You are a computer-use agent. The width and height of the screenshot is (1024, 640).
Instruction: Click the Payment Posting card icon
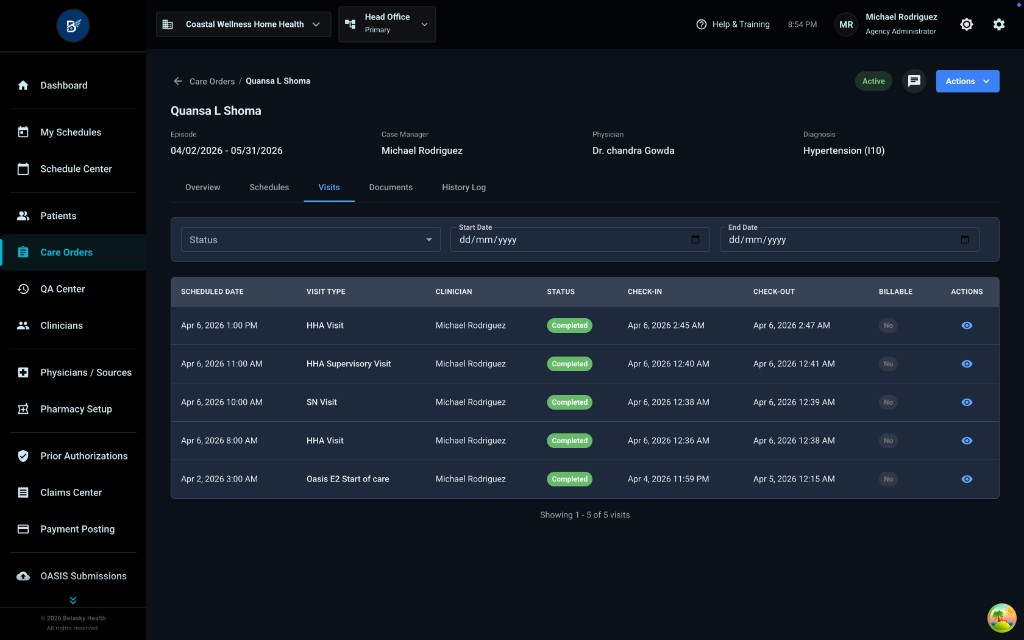point(23,529)
